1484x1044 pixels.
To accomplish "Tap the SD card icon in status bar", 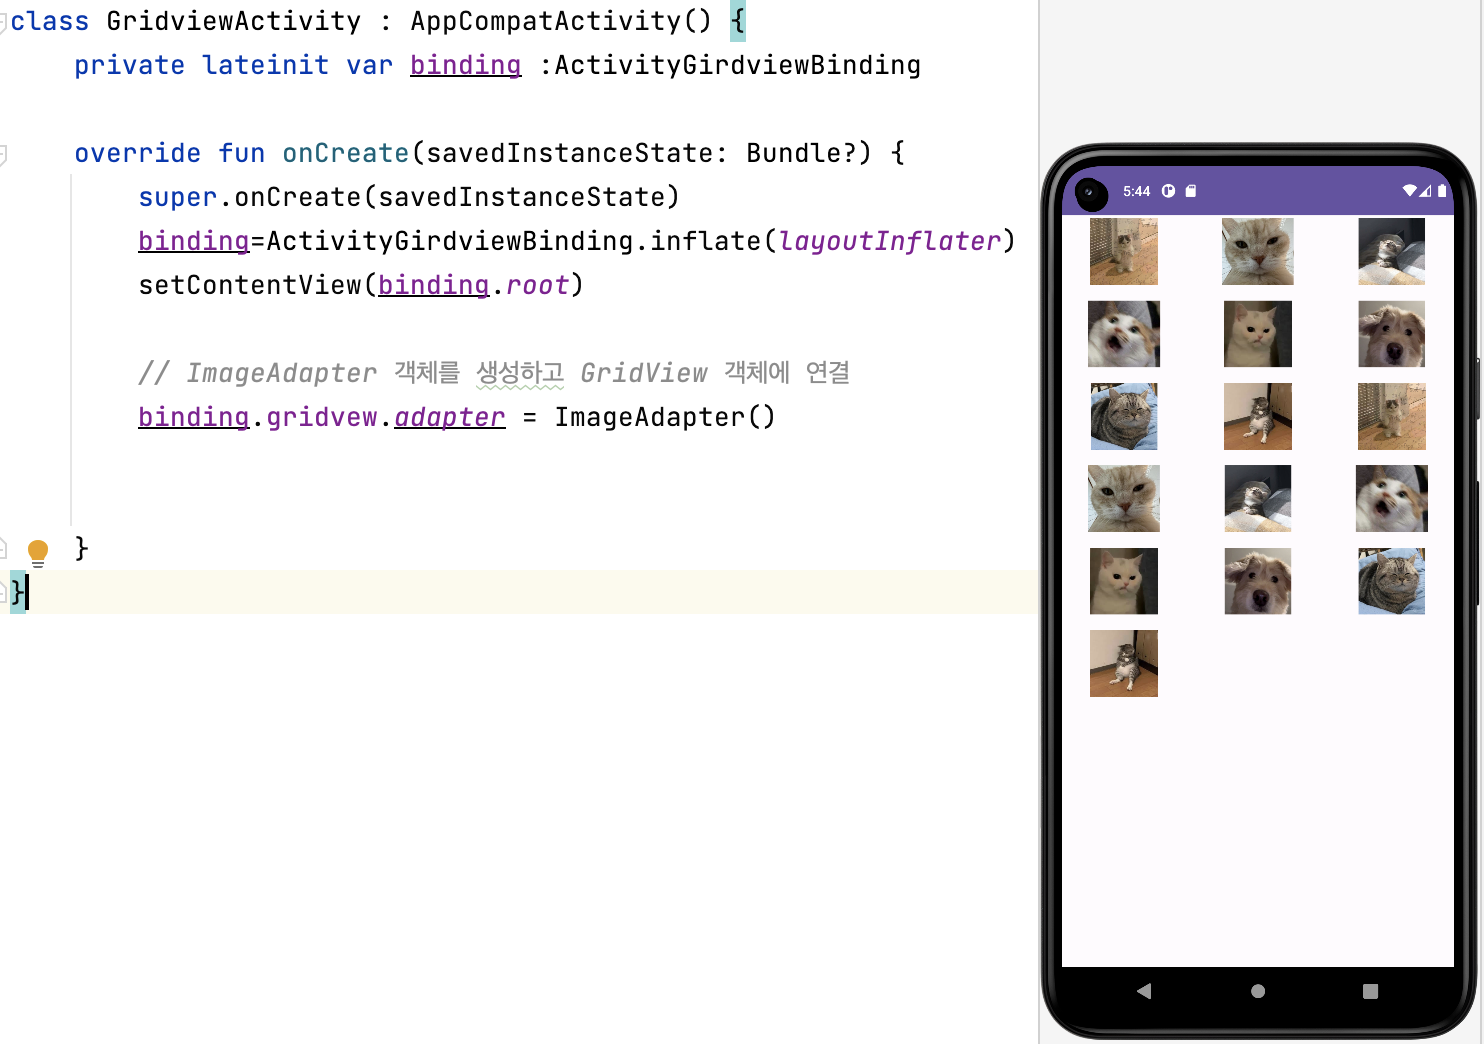I will (x=1191, y=190).
